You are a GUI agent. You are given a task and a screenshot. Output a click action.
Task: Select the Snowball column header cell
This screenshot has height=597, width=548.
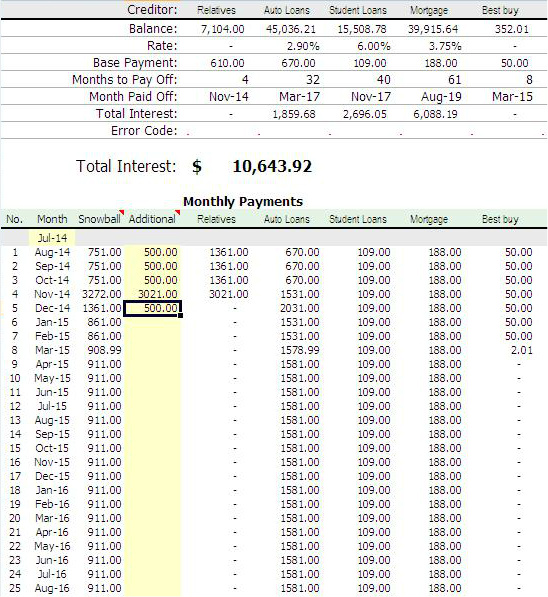click(99, 219)
